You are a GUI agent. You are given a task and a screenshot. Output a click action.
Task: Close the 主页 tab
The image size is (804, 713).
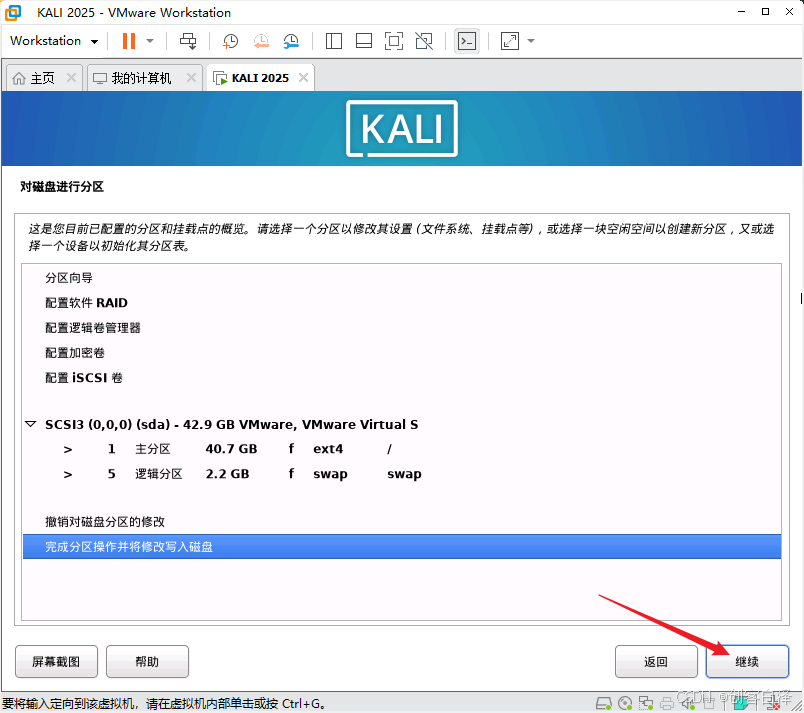71,77
